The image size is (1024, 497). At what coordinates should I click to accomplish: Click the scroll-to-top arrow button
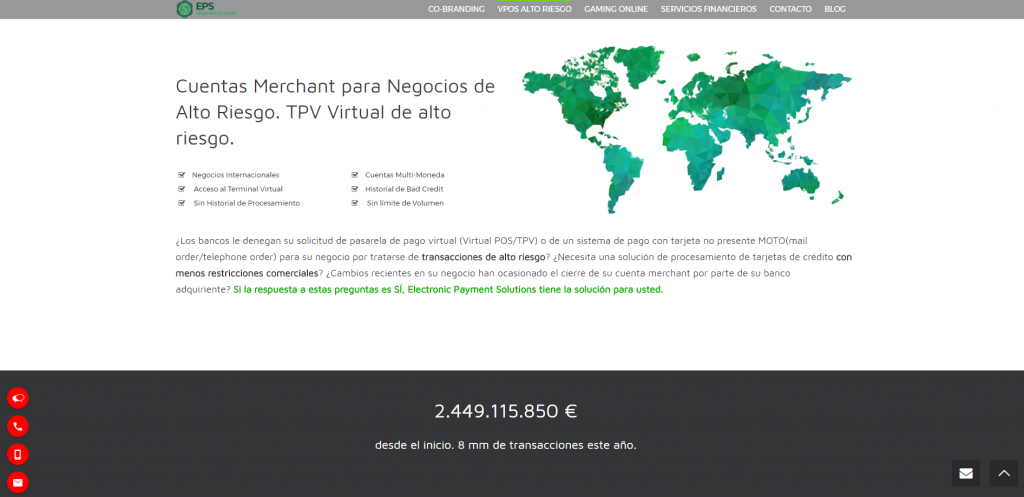pos(1003,473)
